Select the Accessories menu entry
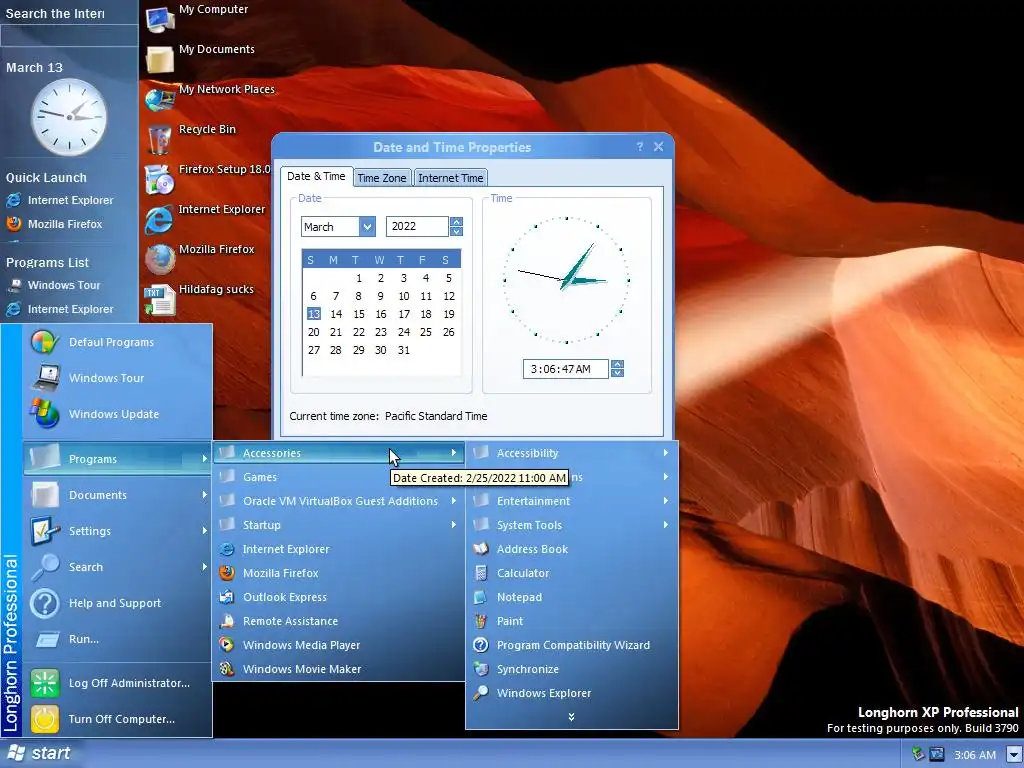The width and height of the screenshot is (1024, 768). coord(338,453)
